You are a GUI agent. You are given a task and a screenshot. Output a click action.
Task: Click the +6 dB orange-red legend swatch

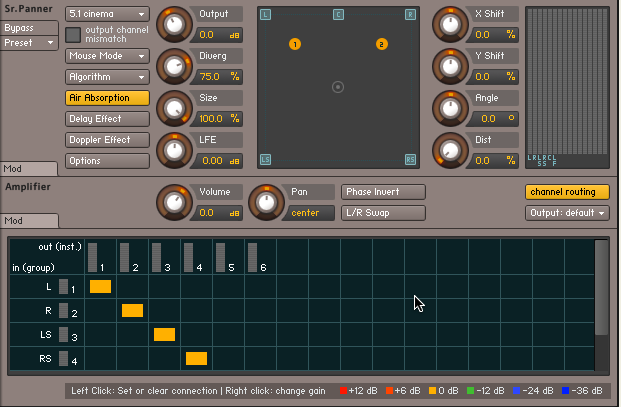[389, 391]
